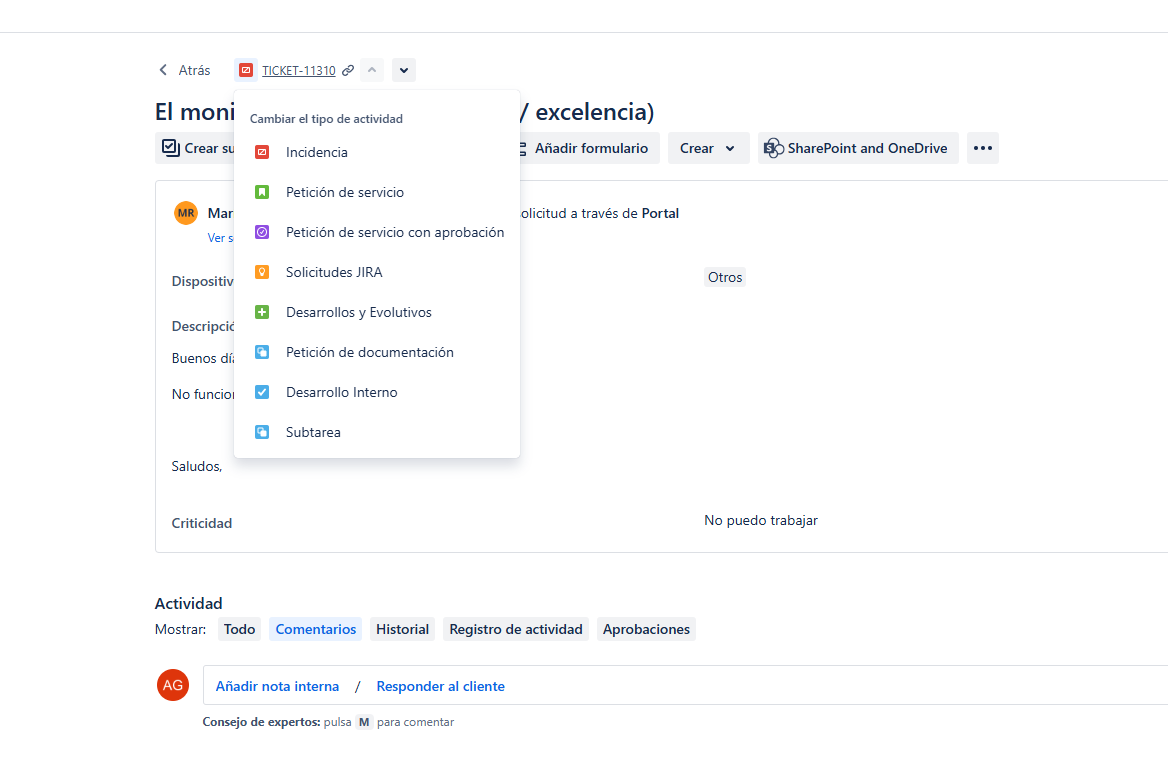Click the Subtarea type icon
1168x775 pixels.
coord(262,432)
